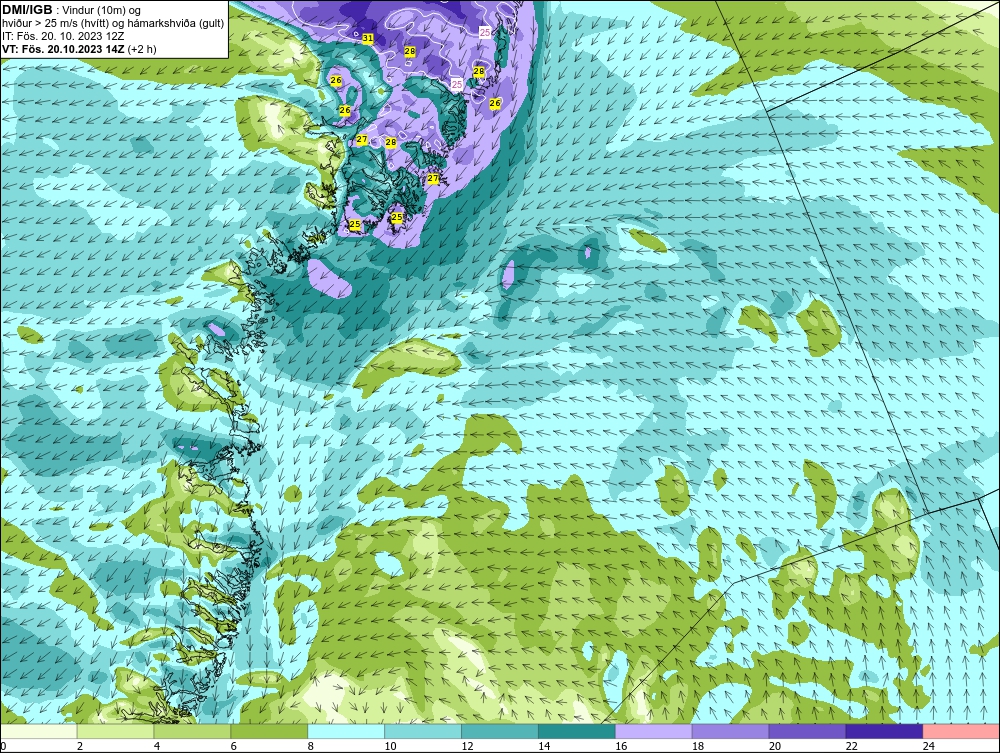Click the legend scale value 0
The height and width of the screenshot is (753, 1000).
(3, 746)
